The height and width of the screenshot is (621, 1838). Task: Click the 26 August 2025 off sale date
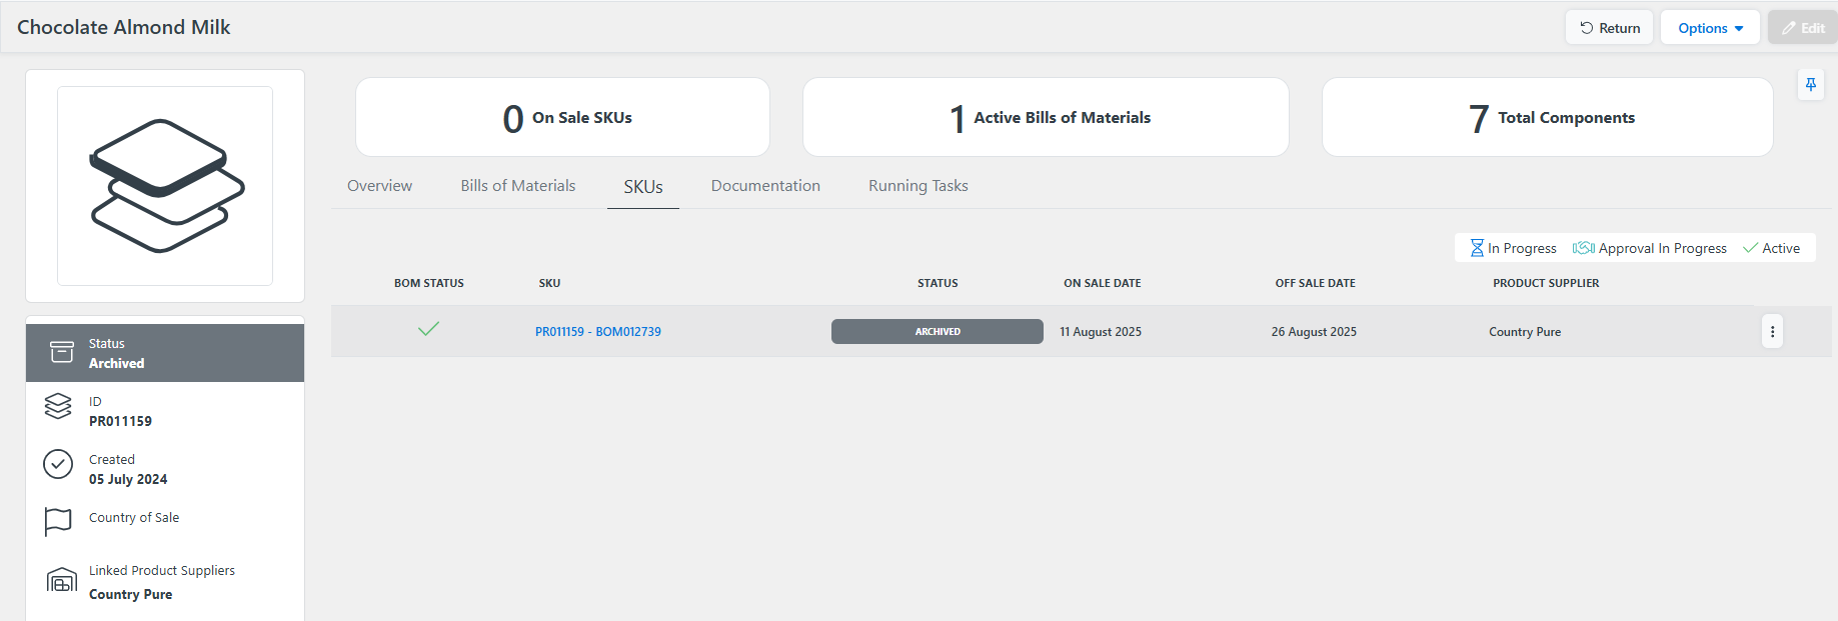[x=1314, y=332]
